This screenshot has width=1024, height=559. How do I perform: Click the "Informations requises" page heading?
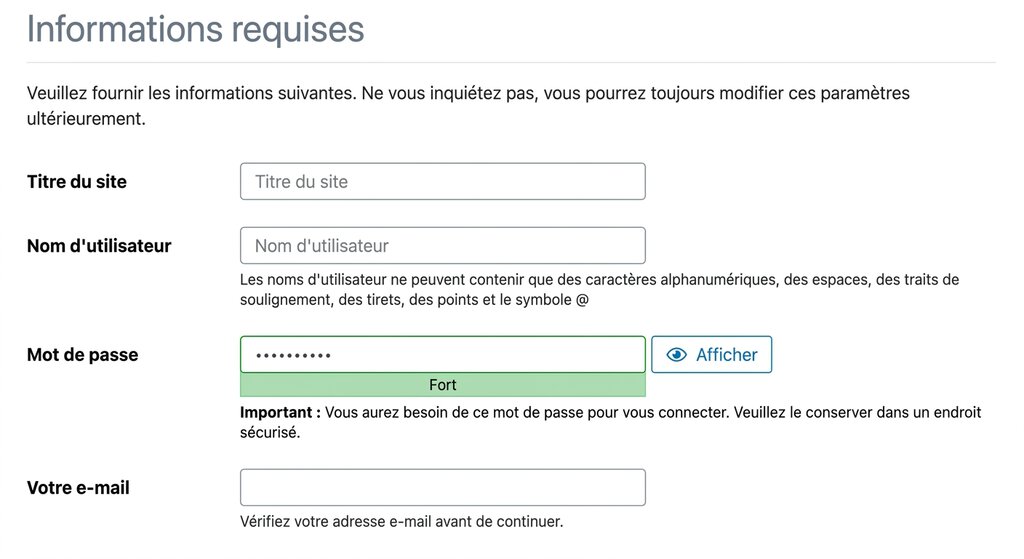195,29
